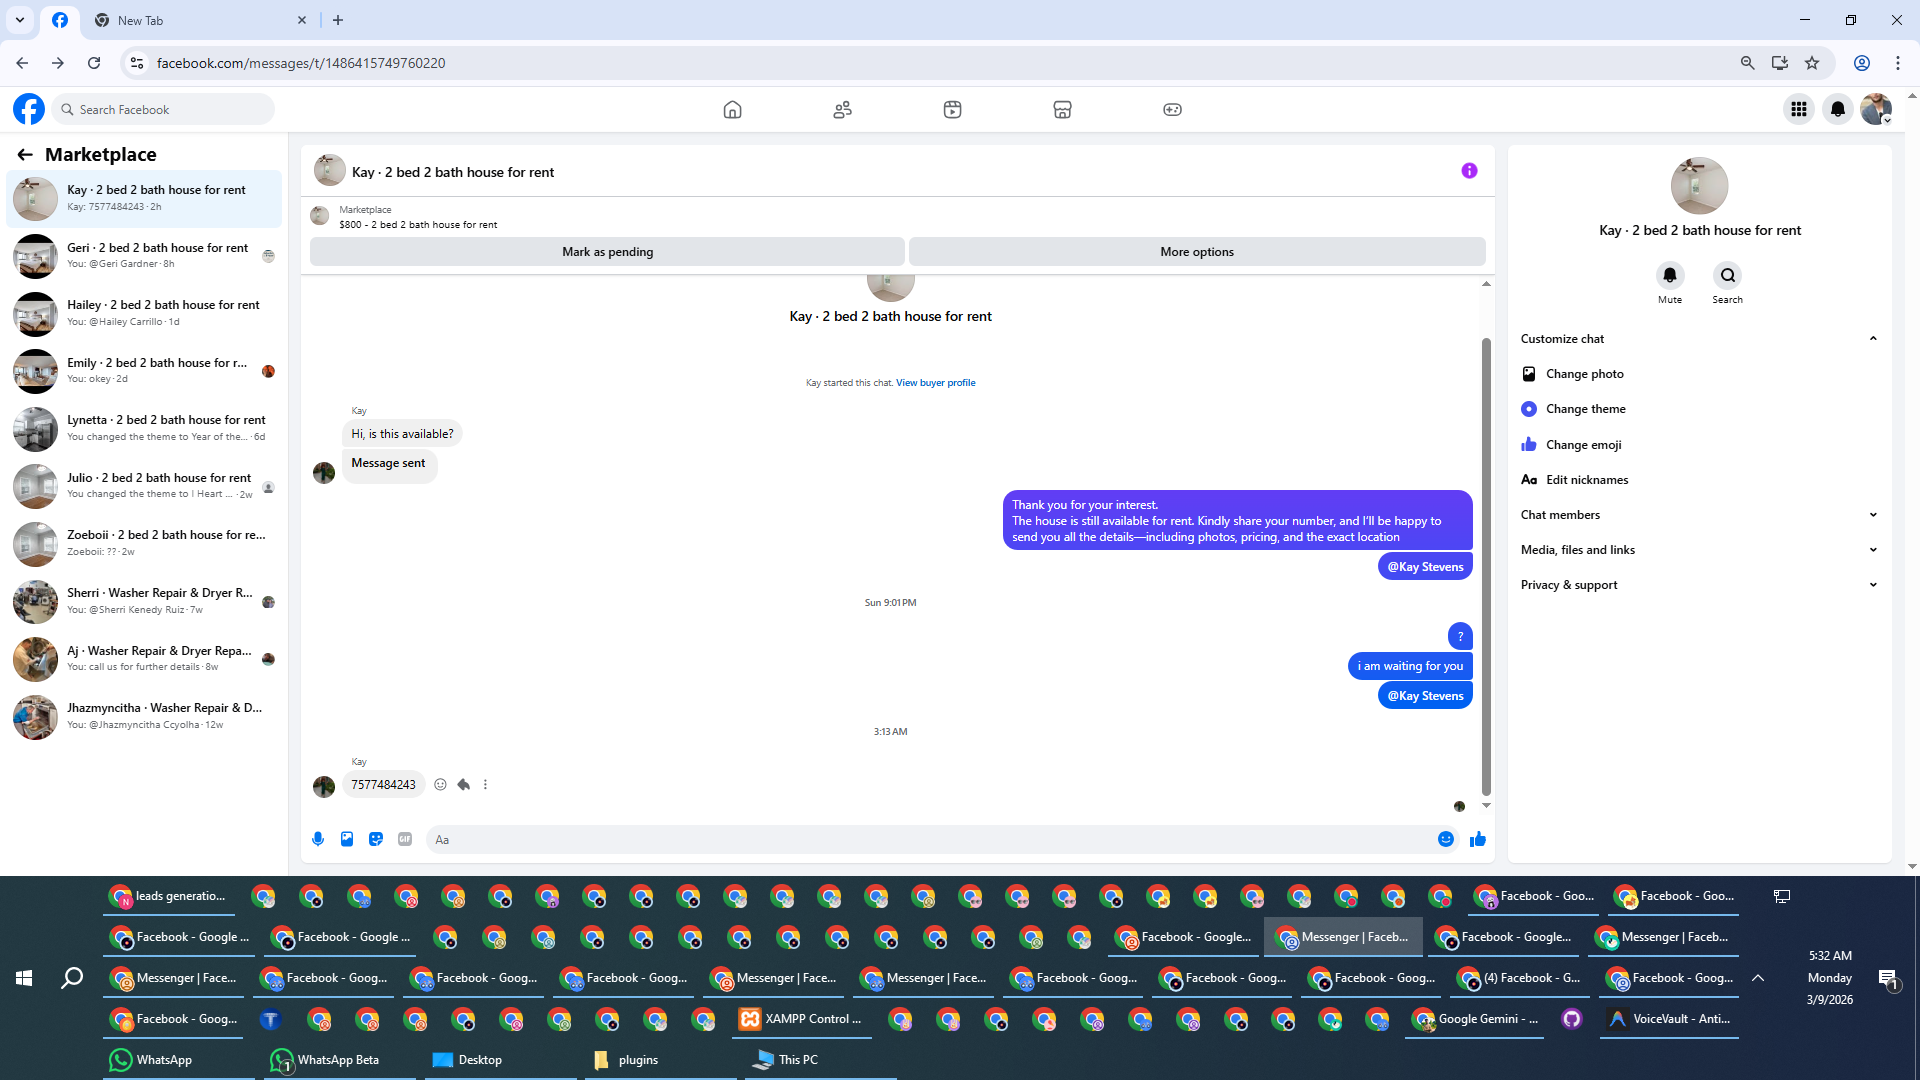1920x1080 pixels.
Task: Attach a photo using image icon
Action: 347,839
